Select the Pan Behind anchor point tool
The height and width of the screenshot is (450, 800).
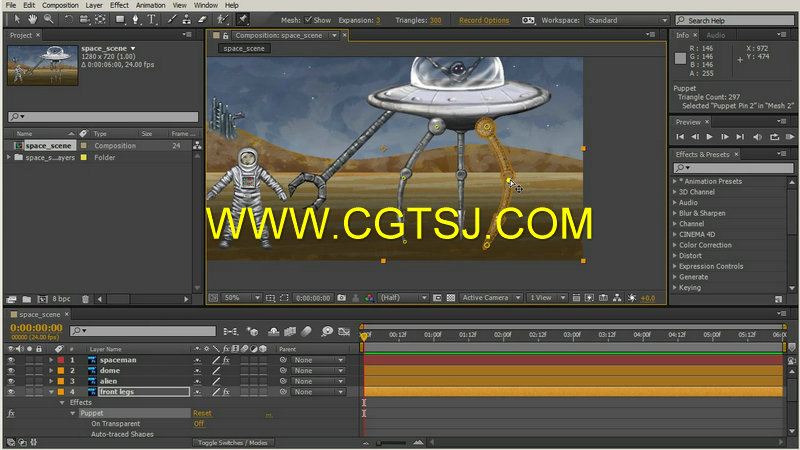point(101,19)
